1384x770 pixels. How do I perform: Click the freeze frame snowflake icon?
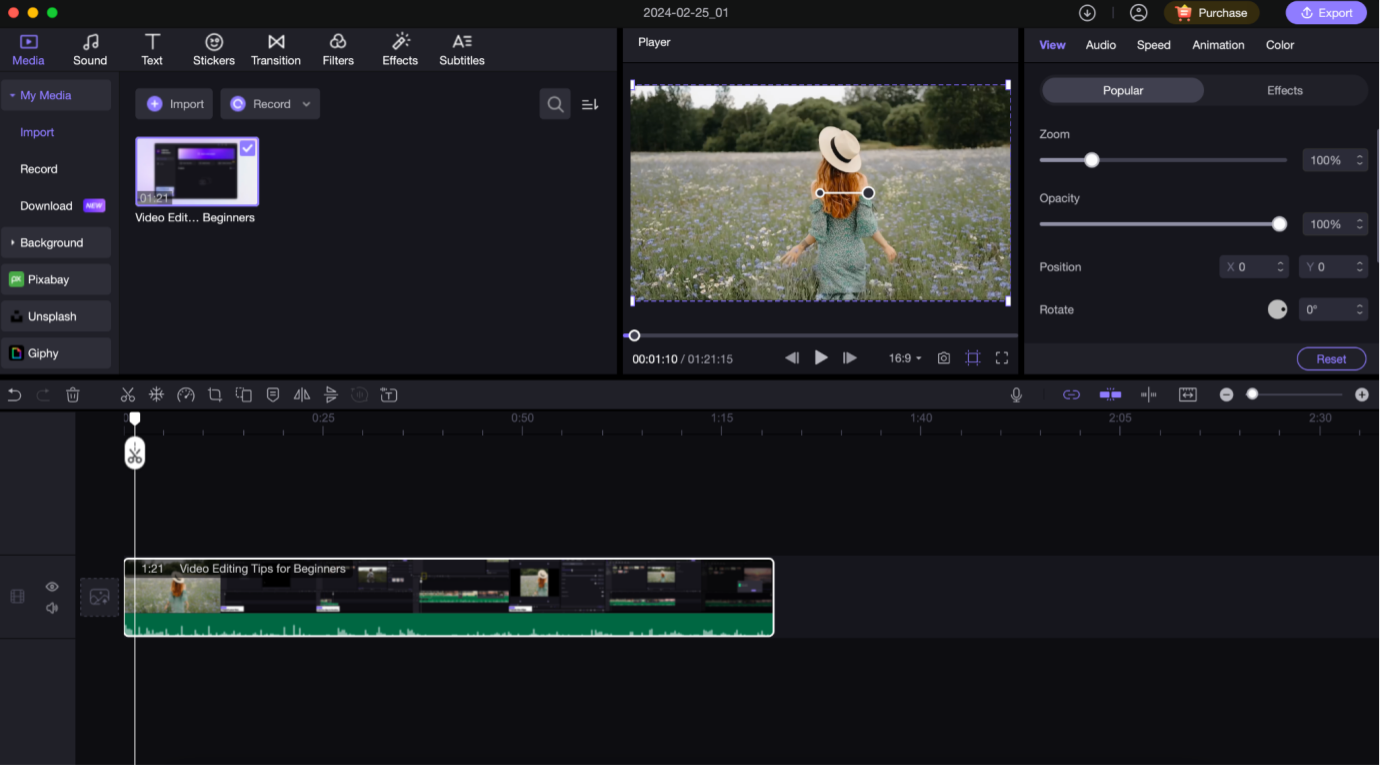click(x=156, y=396)
